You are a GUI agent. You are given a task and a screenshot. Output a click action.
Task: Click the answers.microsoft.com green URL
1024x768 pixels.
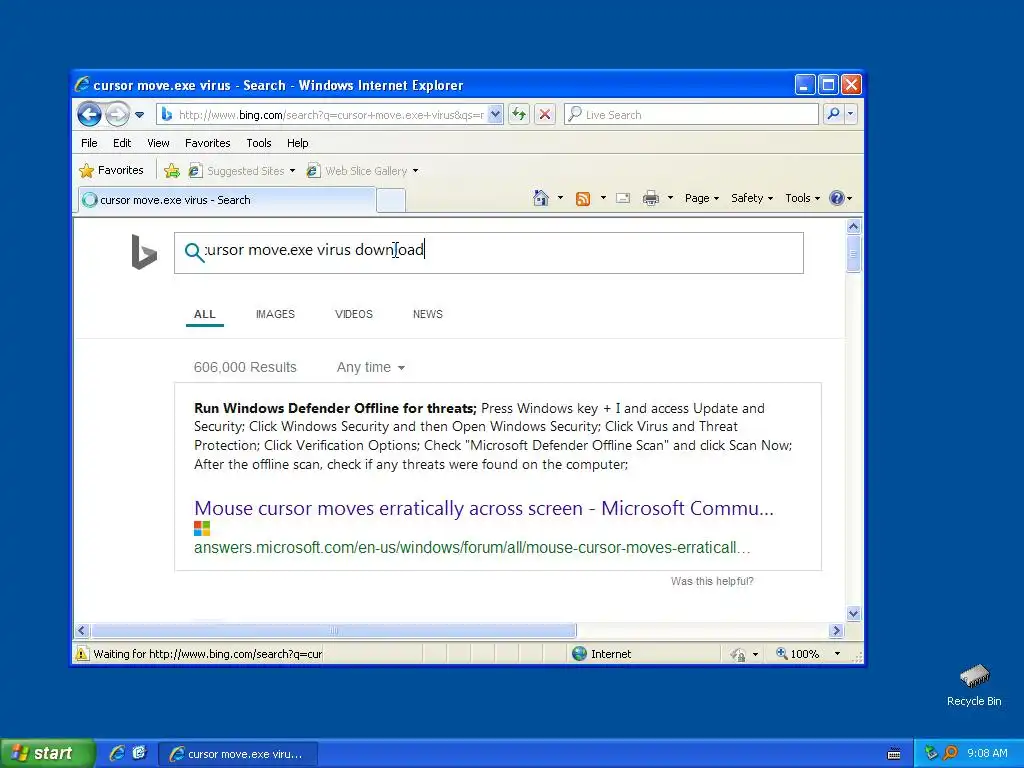click(x=472, y=547)
